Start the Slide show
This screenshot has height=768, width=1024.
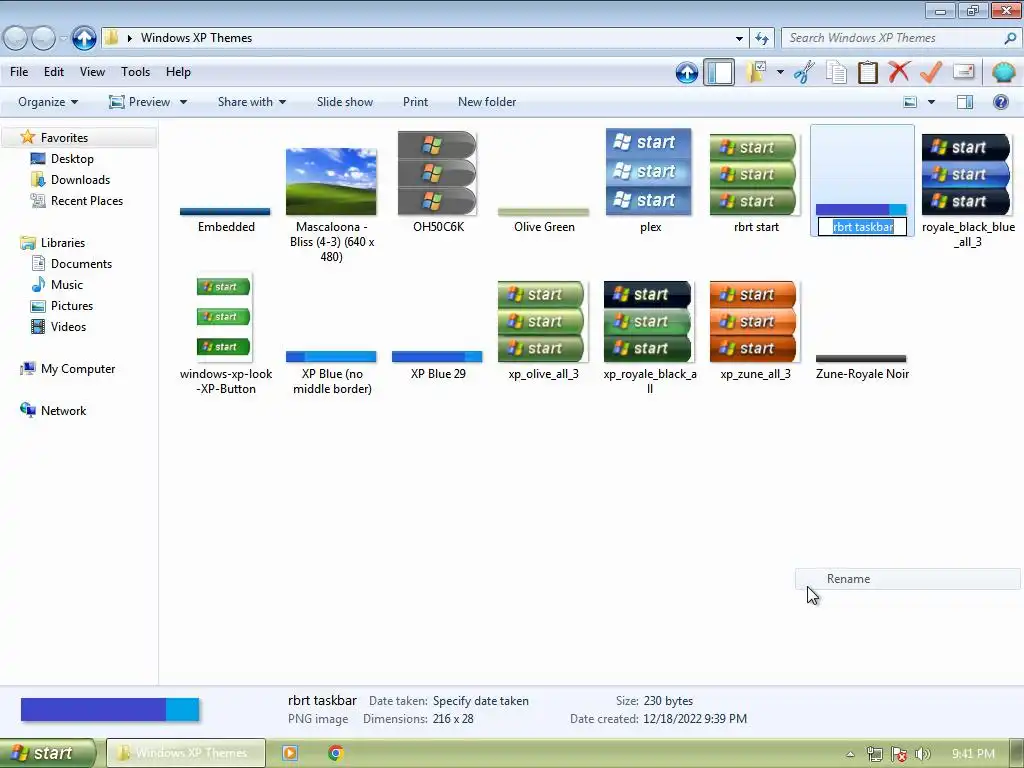tap(345, 102)
